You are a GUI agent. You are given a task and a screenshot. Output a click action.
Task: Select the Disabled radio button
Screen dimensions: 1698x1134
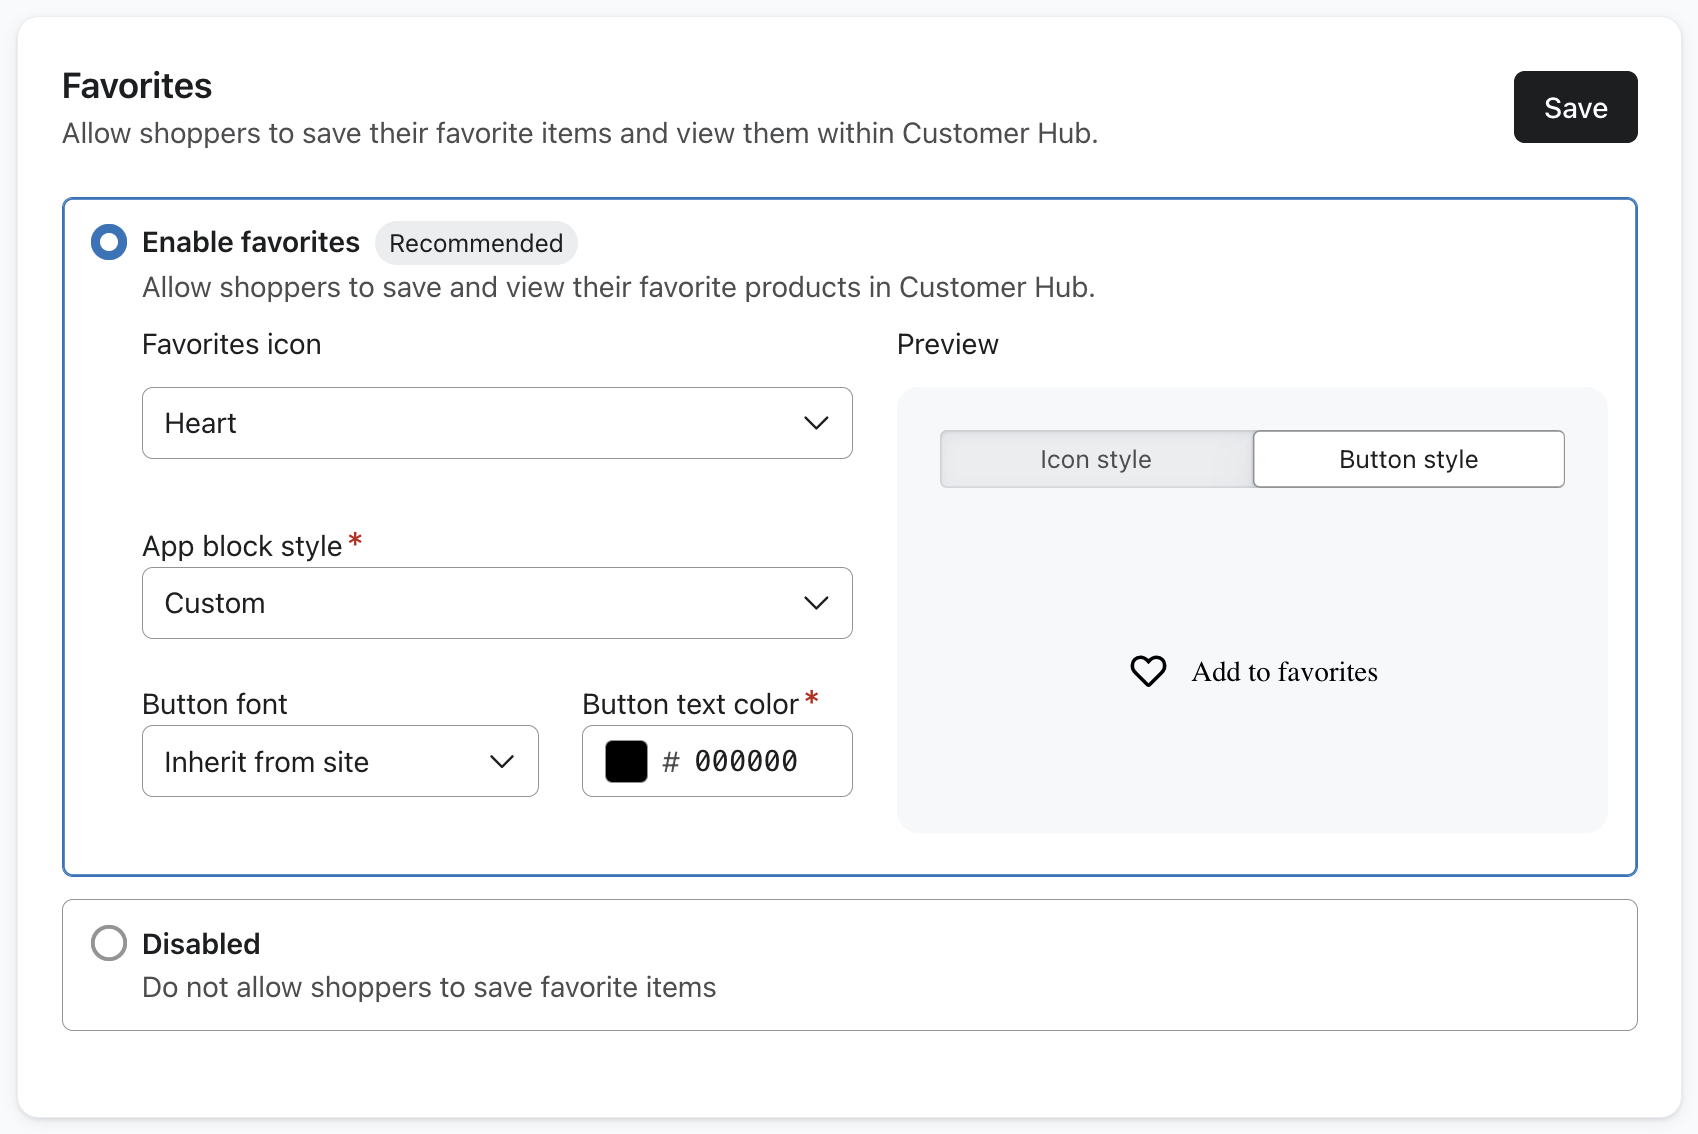coord(109,943)
